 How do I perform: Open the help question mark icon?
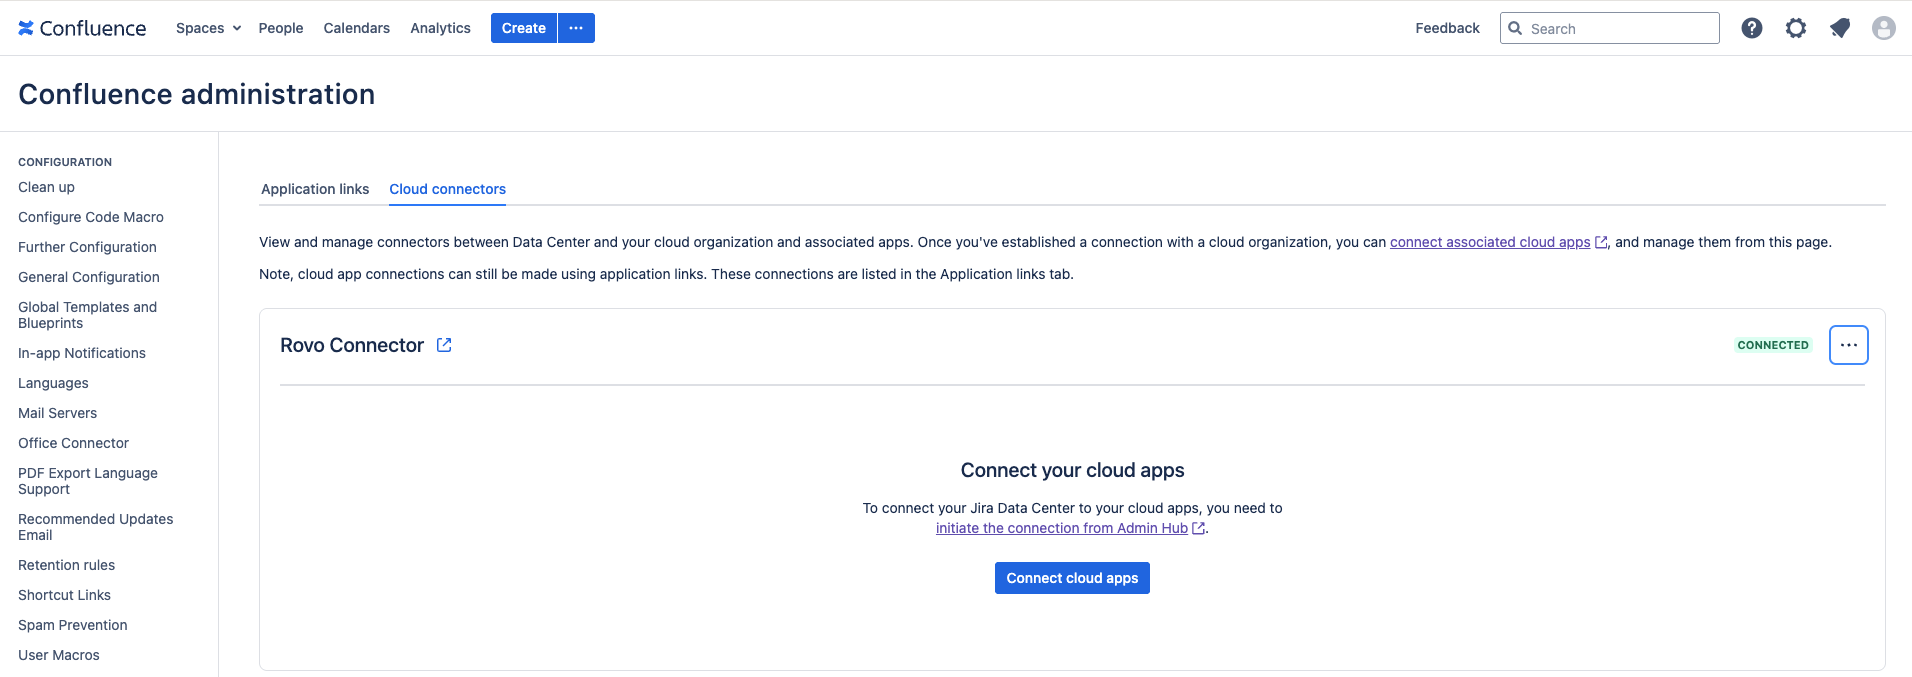tap(1752, 28)
